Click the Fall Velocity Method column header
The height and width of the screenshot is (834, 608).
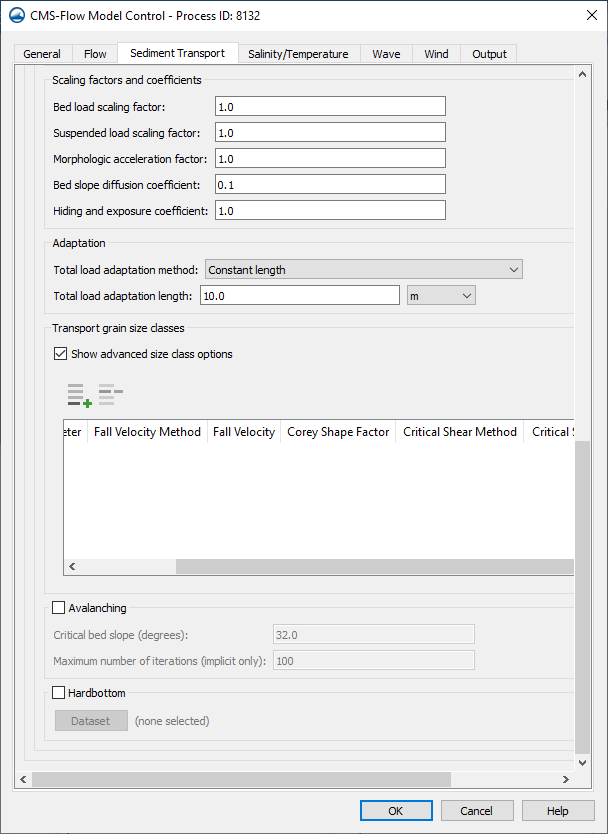[x=147, y=431]
